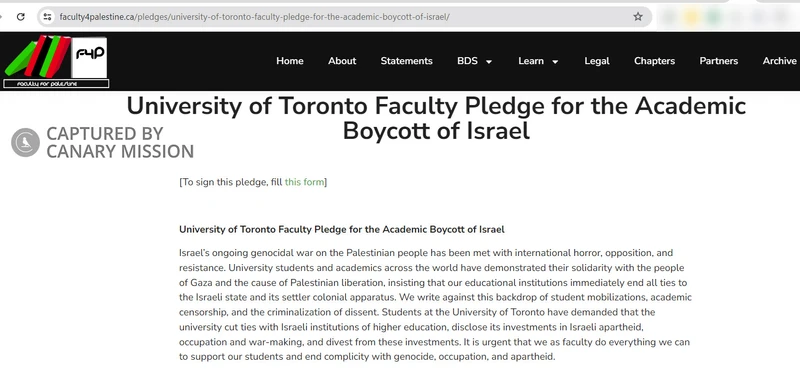Click the F4P white logo box
Viewport: 800px width, 374px height.
(90, 57)
